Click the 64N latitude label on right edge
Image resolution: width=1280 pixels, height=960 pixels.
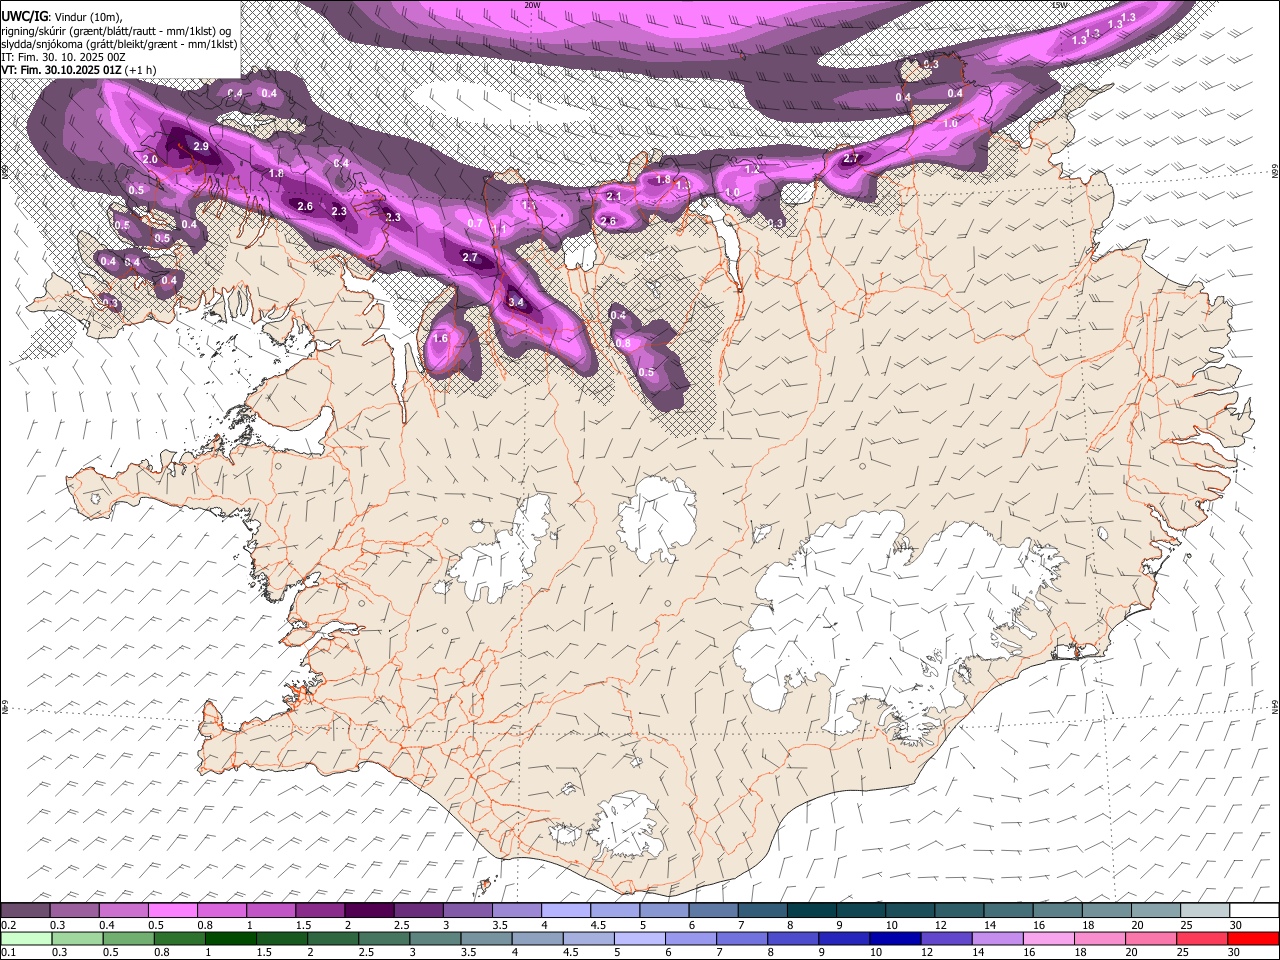[1275, 706]
